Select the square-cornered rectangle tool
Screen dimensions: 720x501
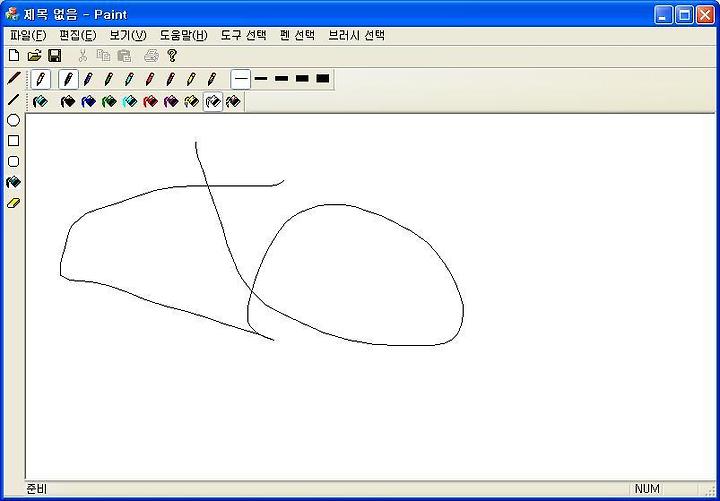coord(14,141)
